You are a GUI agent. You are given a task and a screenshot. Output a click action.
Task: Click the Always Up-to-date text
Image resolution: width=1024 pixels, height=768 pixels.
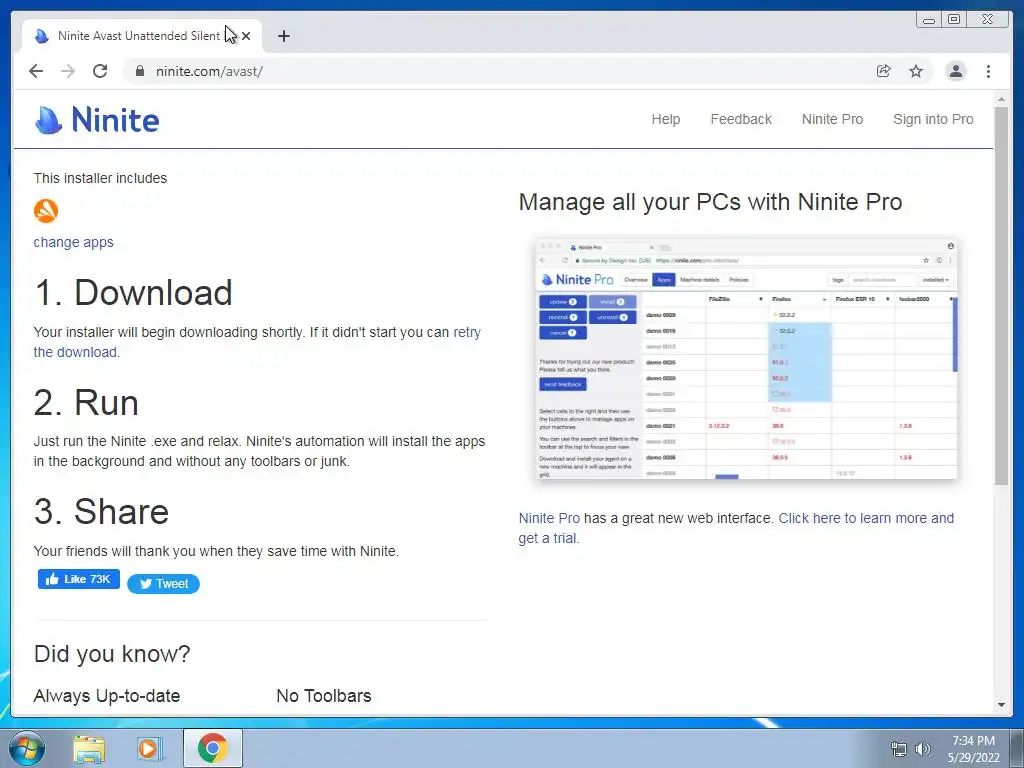(x=106, y=696)
